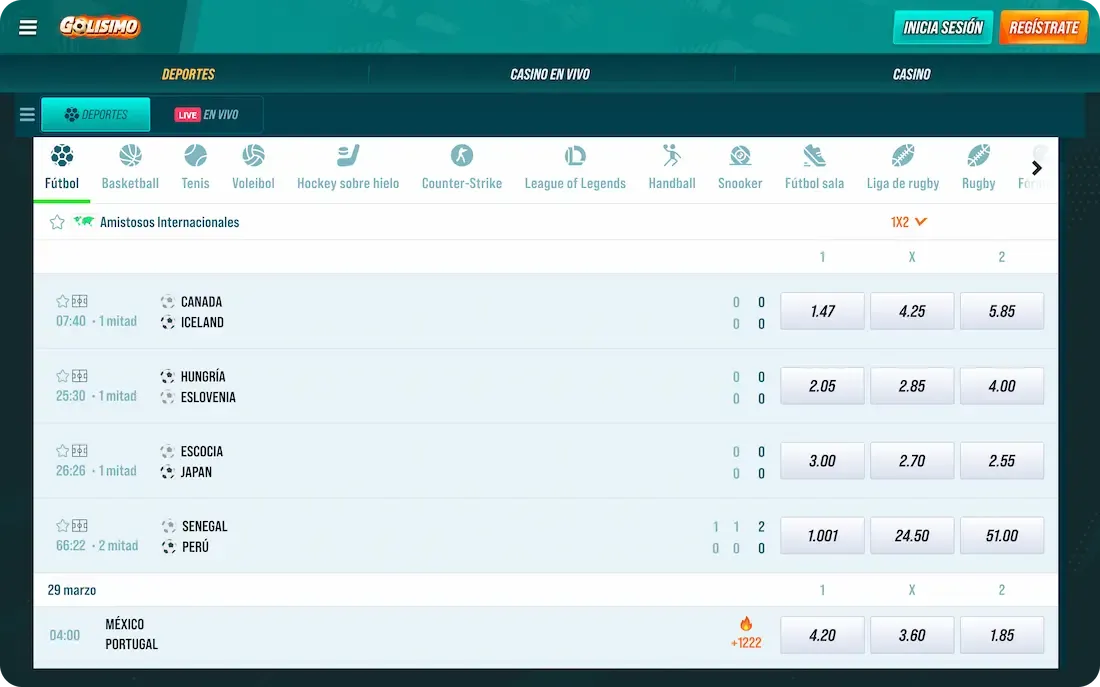Click the 29 marzo date header

pos(72,590)
